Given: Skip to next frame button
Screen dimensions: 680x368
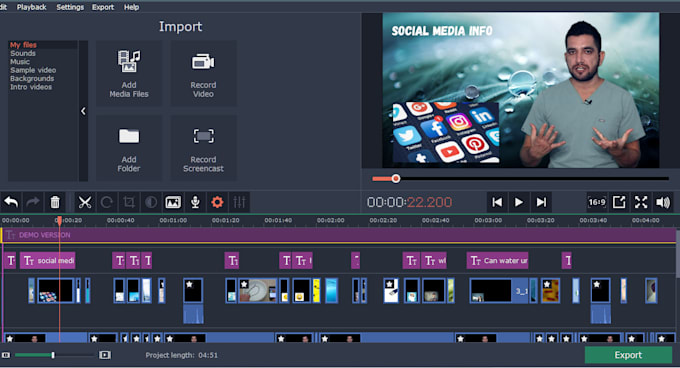Looking at the screenshot, I should coord(541,202).
